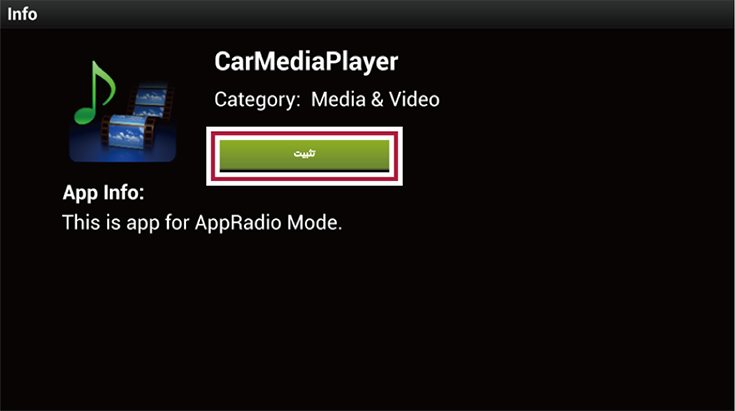Click the word AppRadio in description

point(238,223)
